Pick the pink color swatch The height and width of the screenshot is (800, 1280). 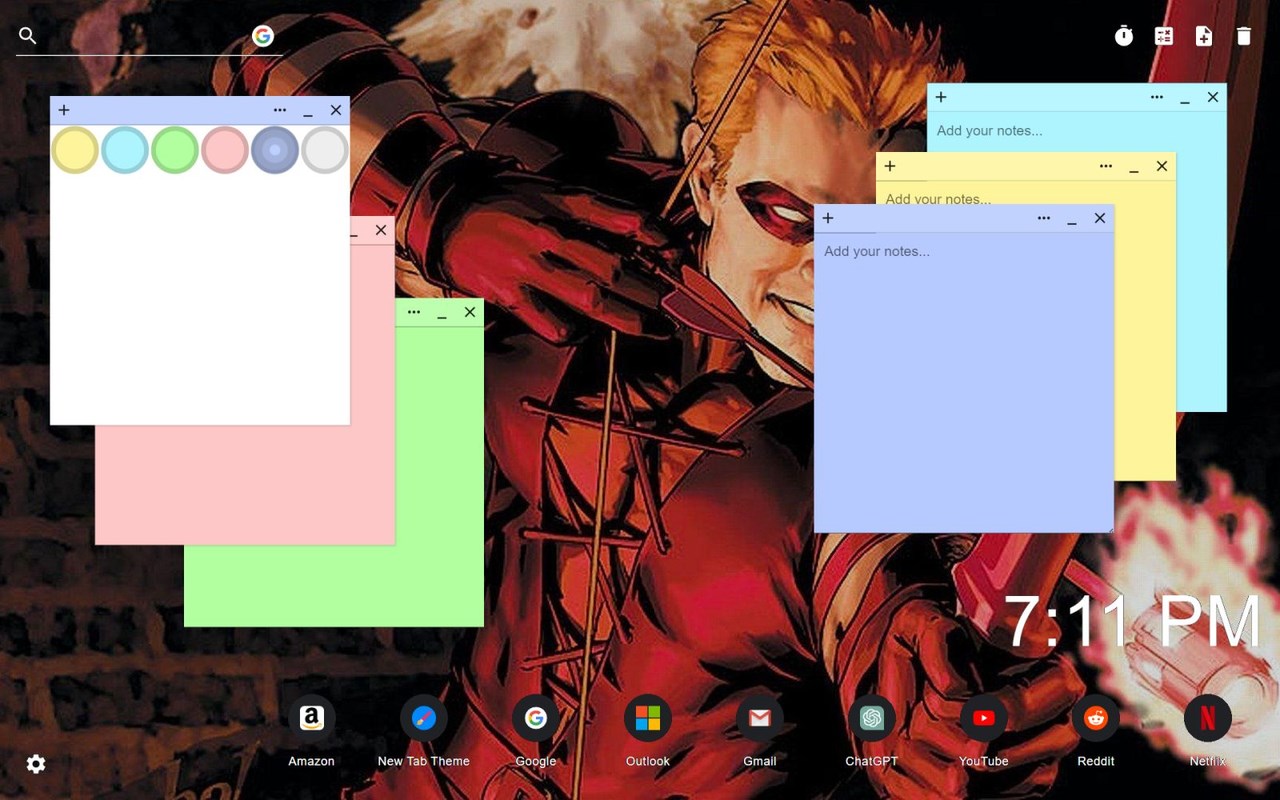(225, 150)
